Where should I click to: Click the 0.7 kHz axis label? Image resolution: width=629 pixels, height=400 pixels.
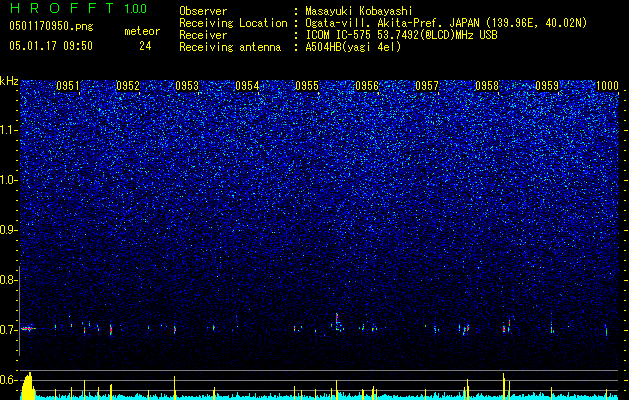(8, 330)
